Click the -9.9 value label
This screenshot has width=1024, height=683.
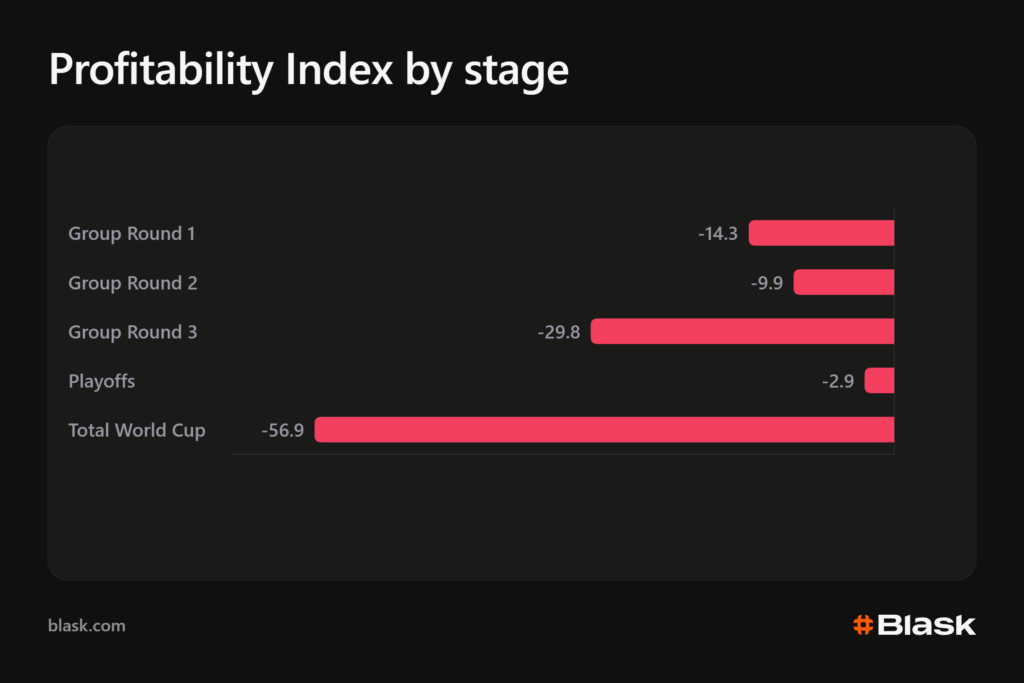tap(767, 283)
